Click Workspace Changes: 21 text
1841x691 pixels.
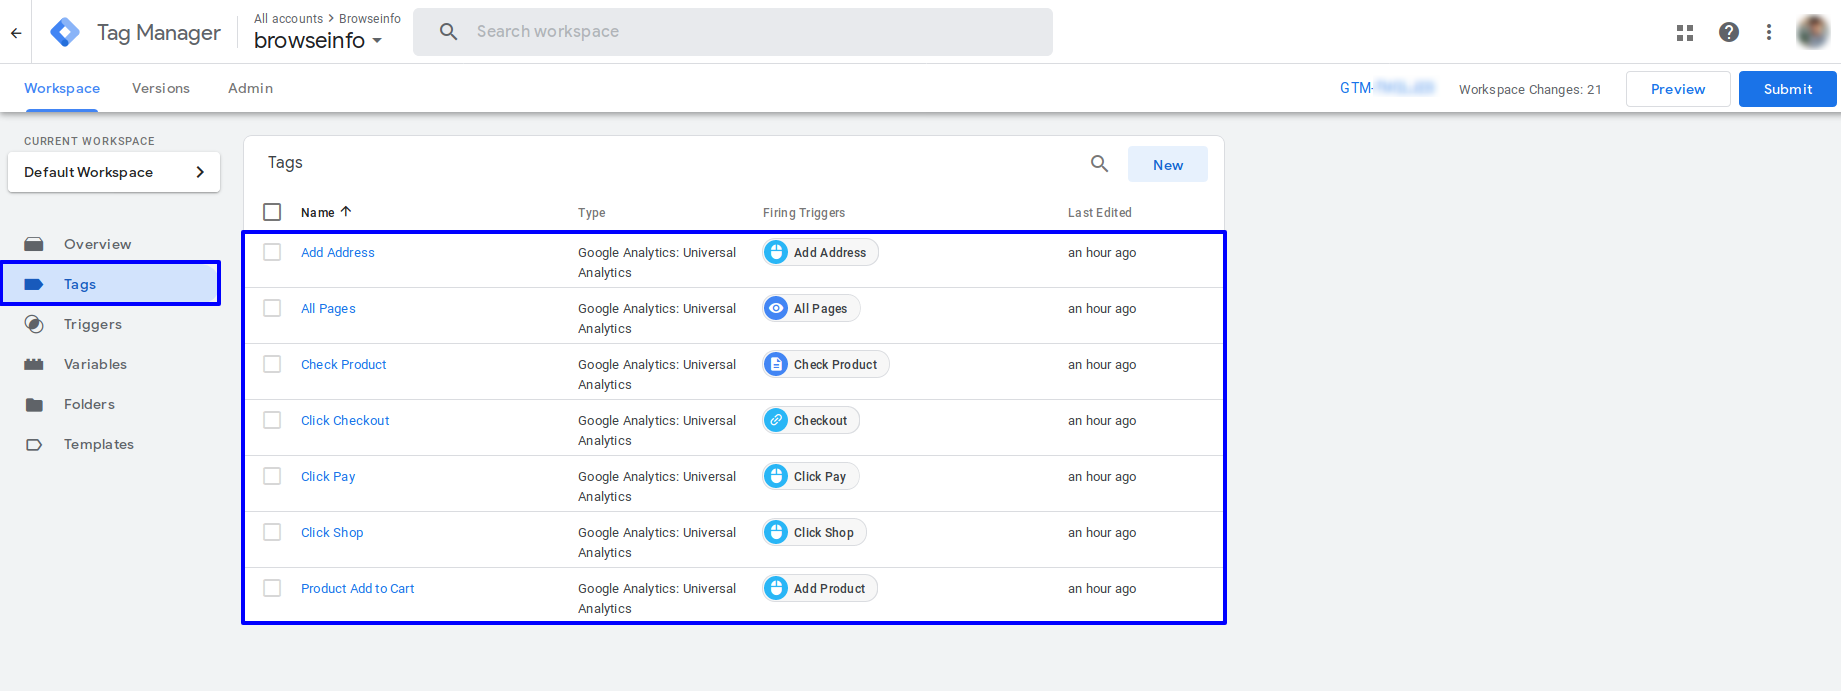pyautogui.click(x=1530, y=89)
